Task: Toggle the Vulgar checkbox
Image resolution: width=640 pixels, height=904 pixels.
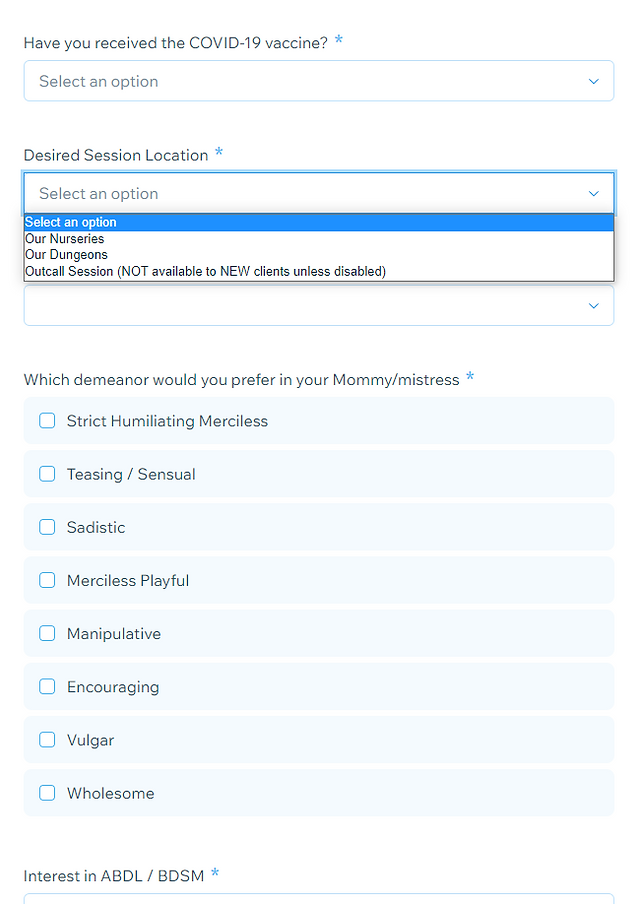Action: [x=47, y=740]
